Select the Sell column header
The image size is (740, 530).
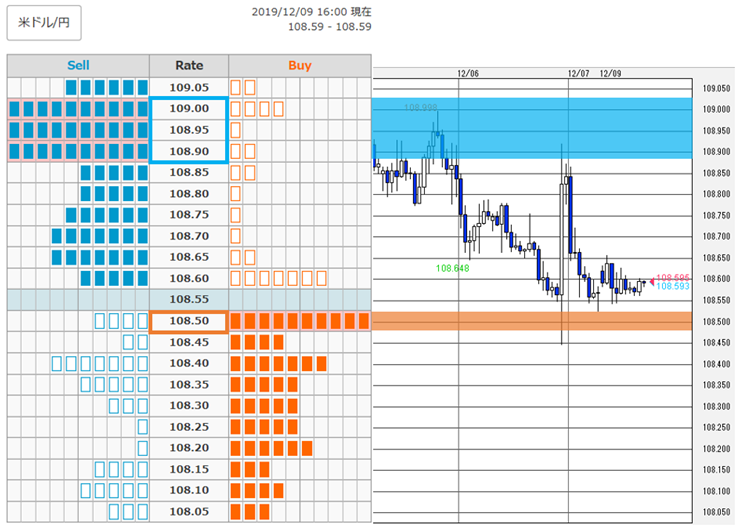(78, 66)
